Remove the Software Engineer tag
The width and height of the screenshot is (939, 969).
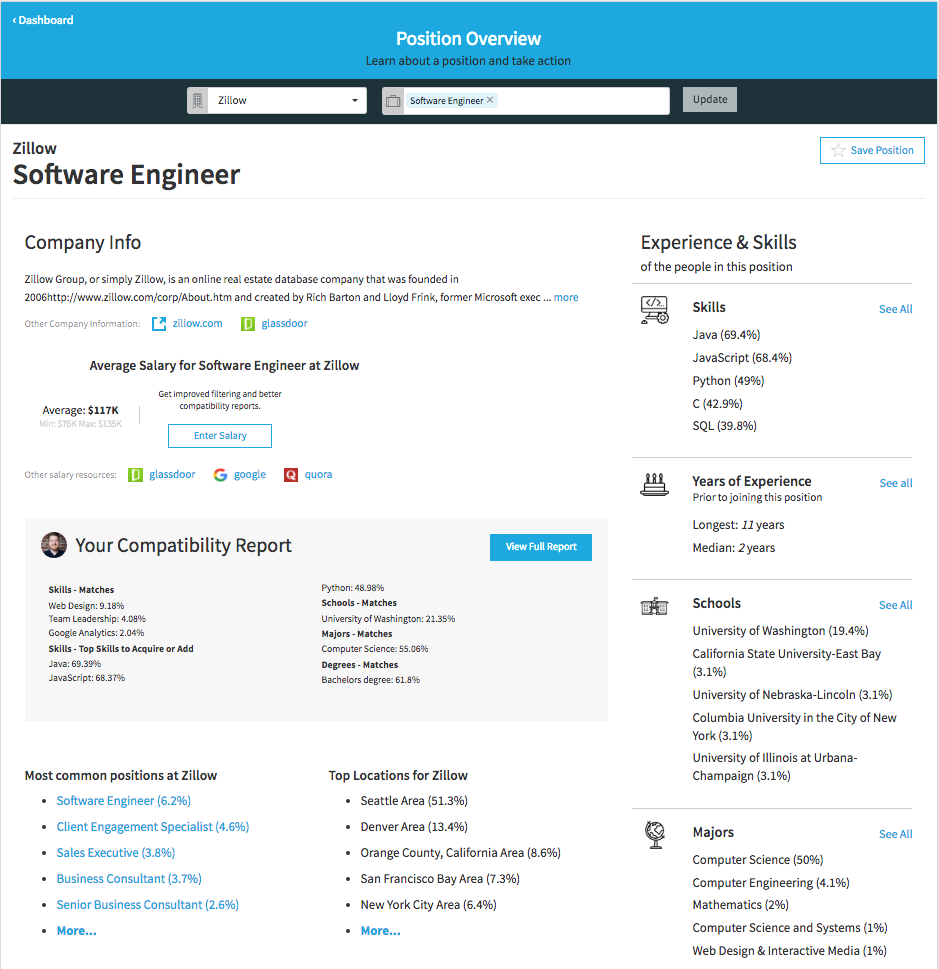[x=490, y=99]
